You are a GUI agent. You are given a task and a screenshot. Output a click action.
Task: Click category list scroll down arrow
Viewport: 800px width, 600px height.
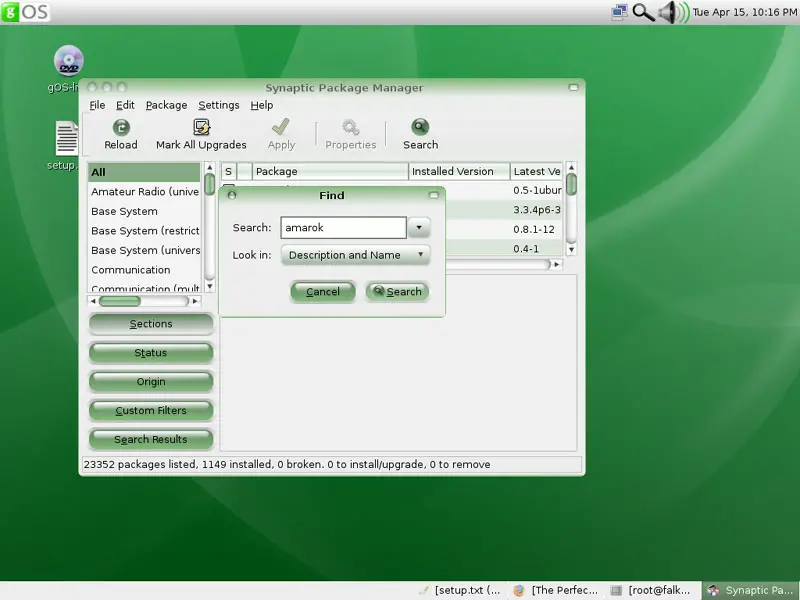(210, 287)
